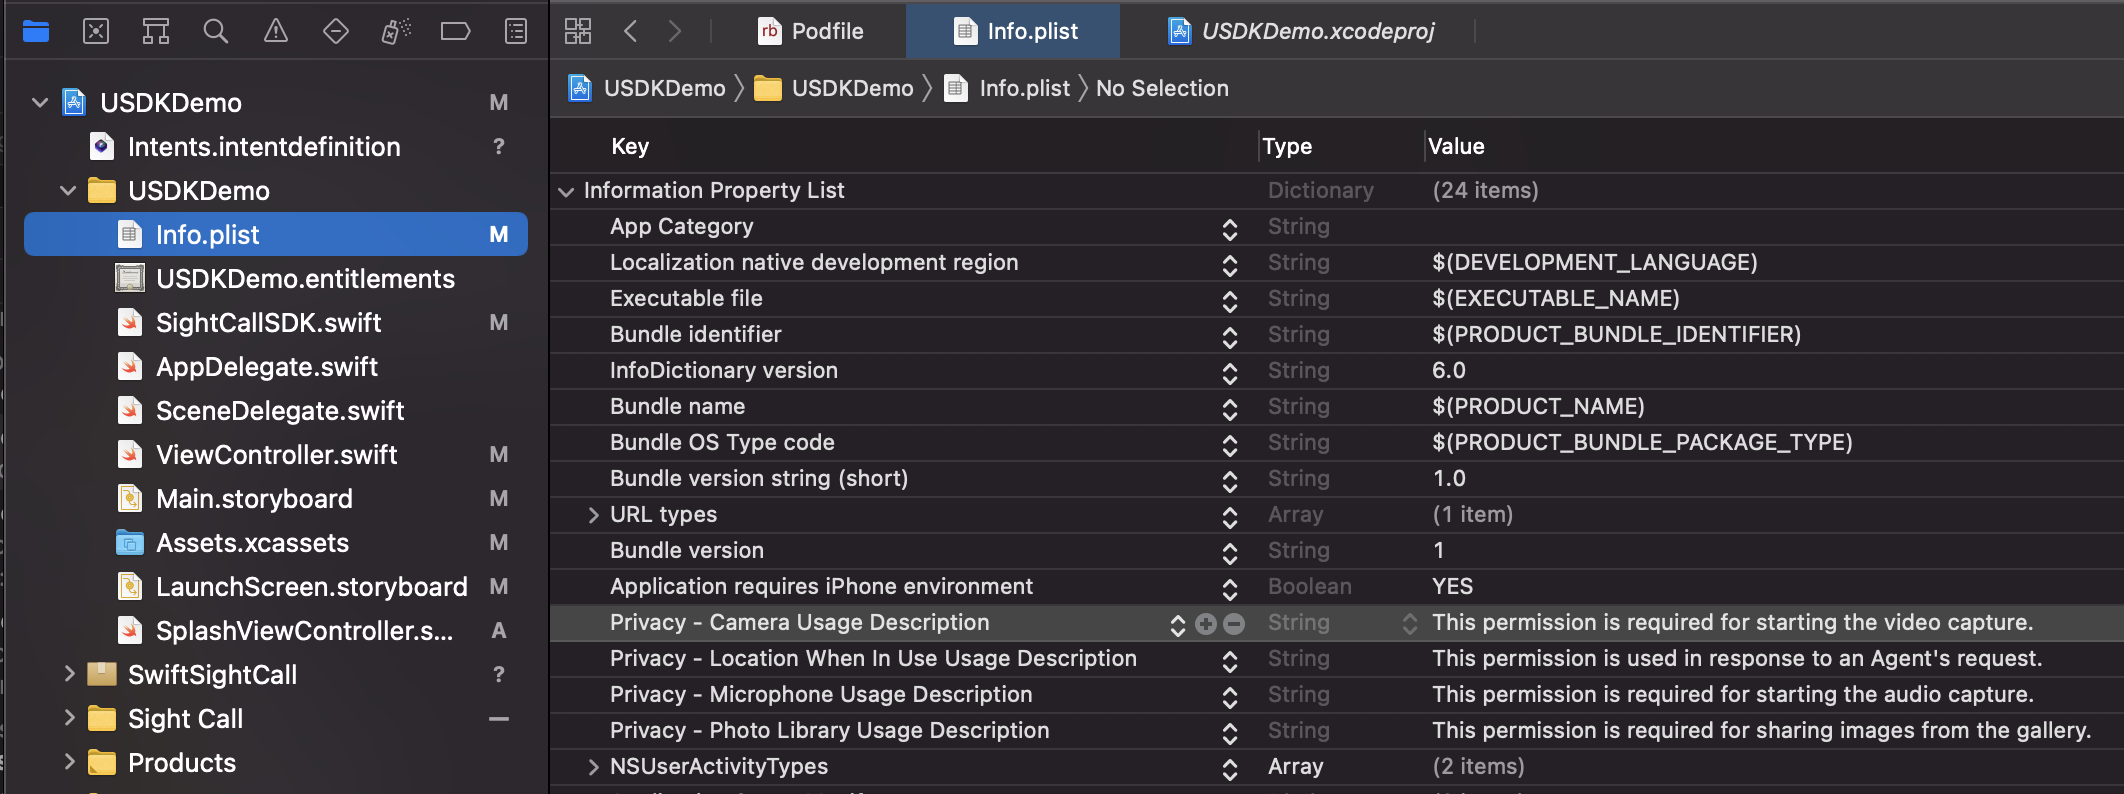Screen dimensions: 2124x794
Task: Open the Test navigator diamond icon
Action: click(x=336, y=32)
